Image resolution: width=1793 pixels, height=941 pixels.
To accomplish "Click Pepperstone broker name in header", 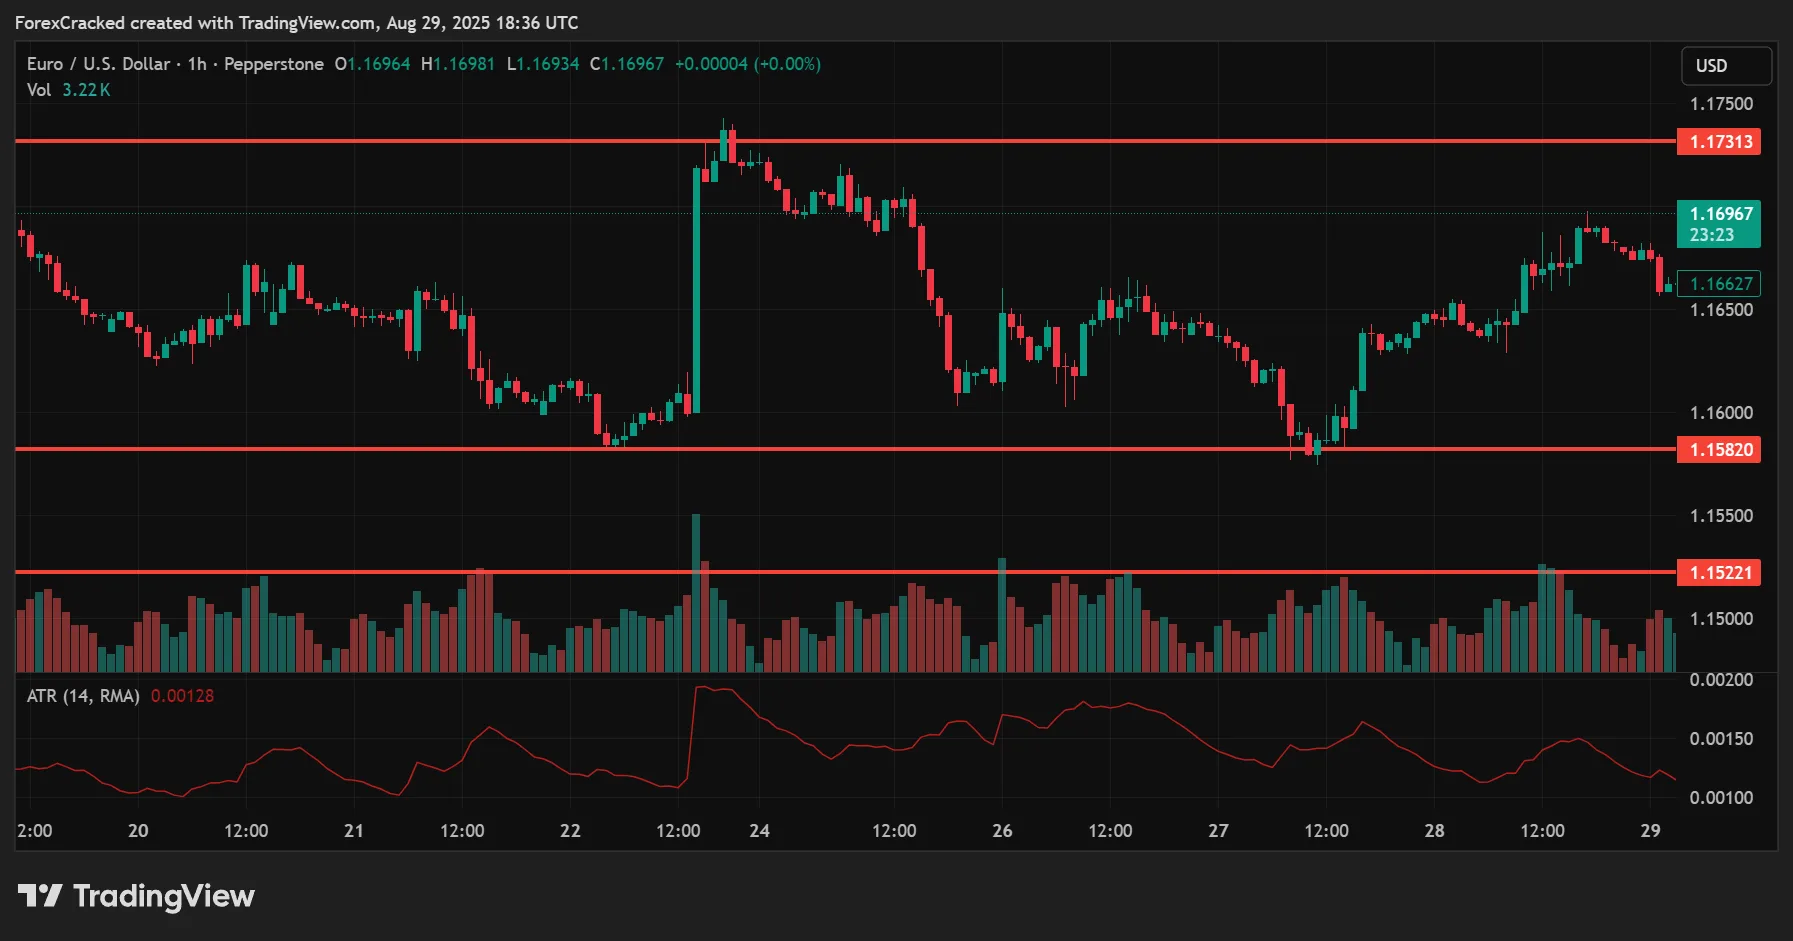I will 273,64.
